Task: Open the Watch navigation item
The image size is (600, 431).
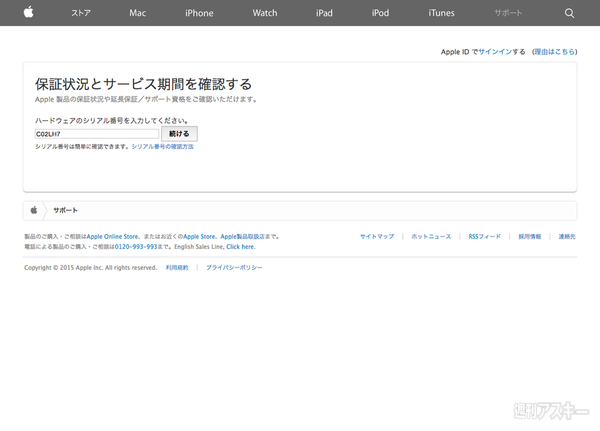Action: [x=264, y=13]
